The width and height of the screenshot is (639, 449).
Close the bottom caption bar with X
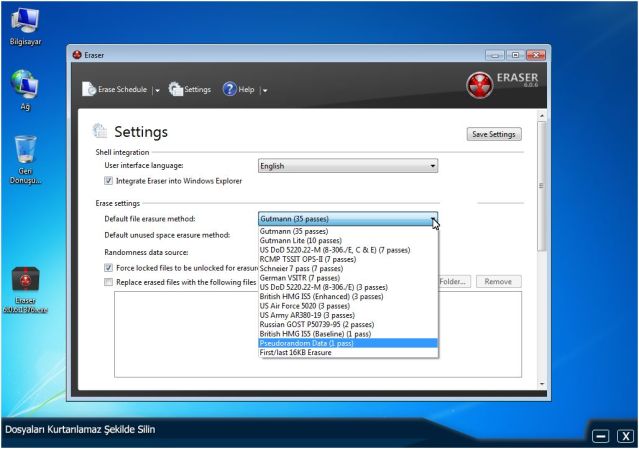coord(625,436)
